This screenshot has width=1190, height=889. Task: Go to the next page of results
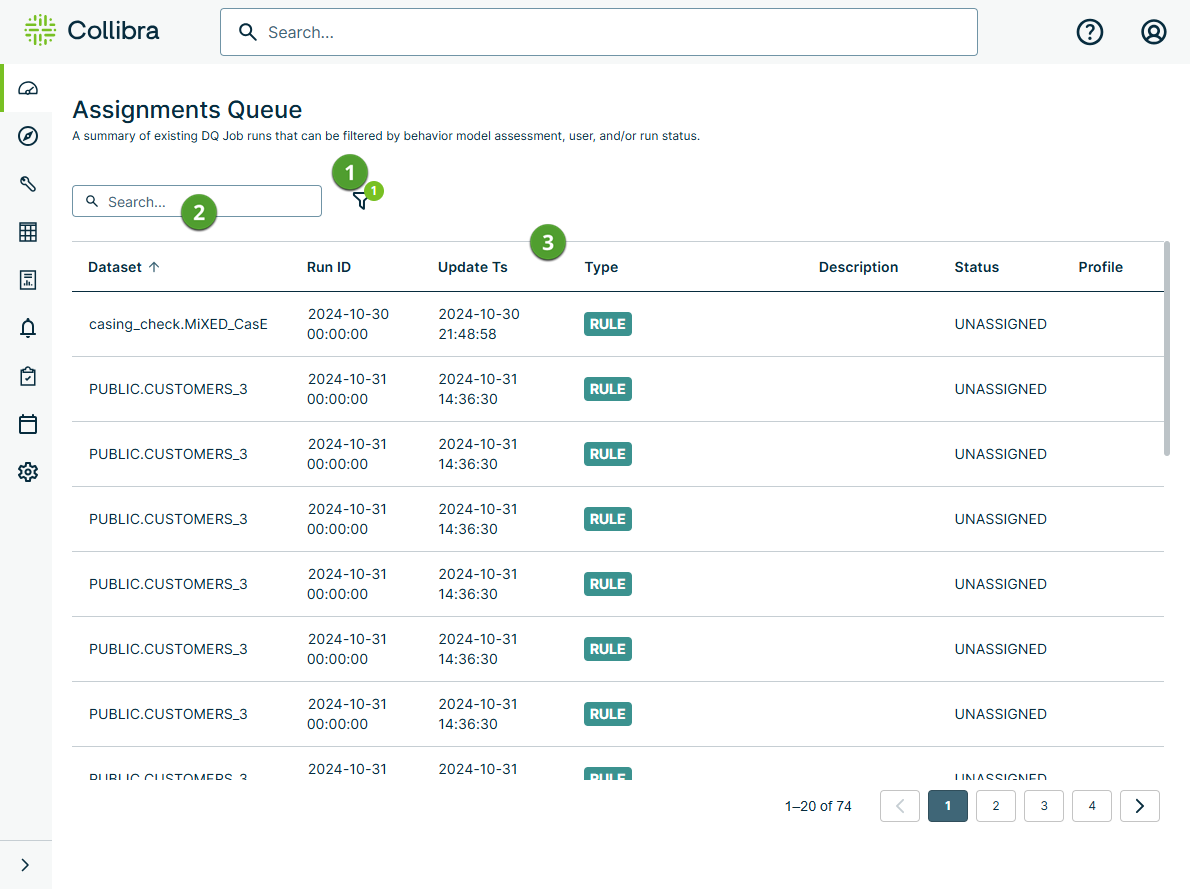[1139, 806]
